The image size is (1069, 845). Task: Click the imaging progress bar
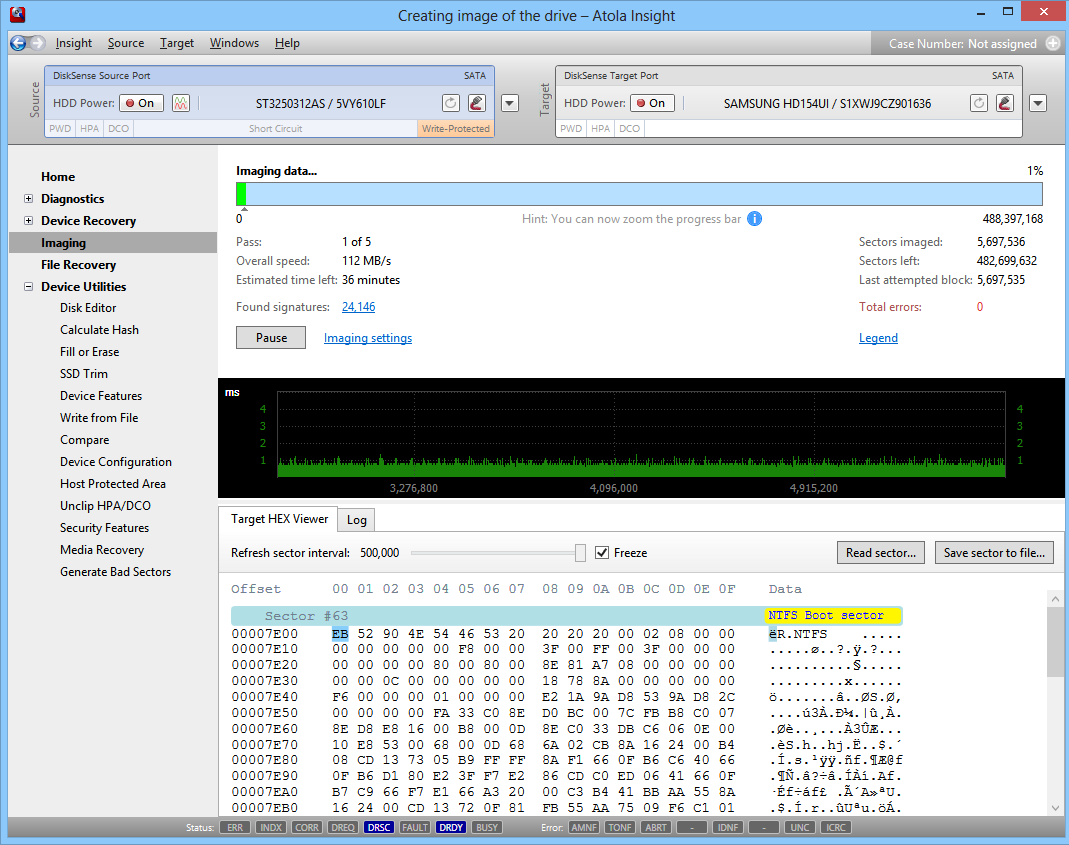tap(639, 194)
